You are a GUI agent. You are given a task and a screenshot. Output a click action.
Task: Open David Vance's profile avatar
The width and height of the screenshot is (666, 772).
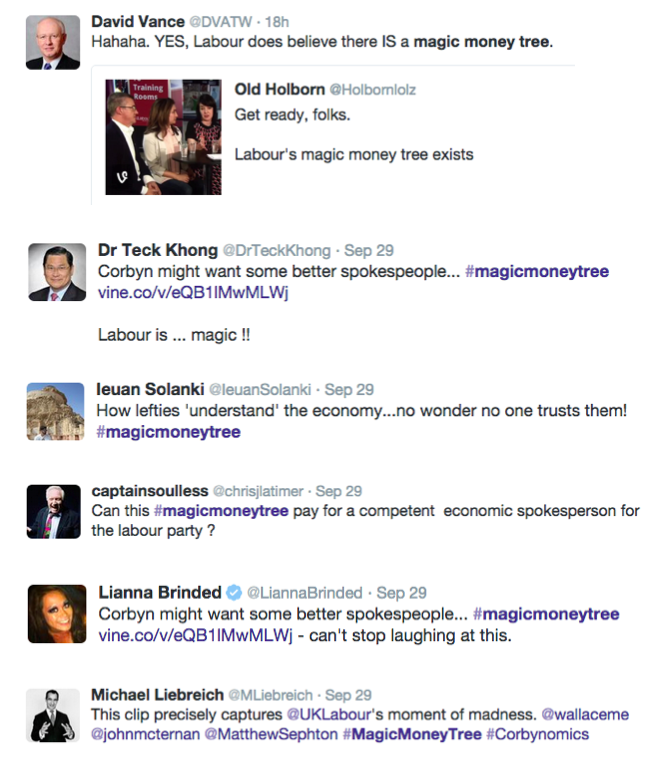(53, 42)
